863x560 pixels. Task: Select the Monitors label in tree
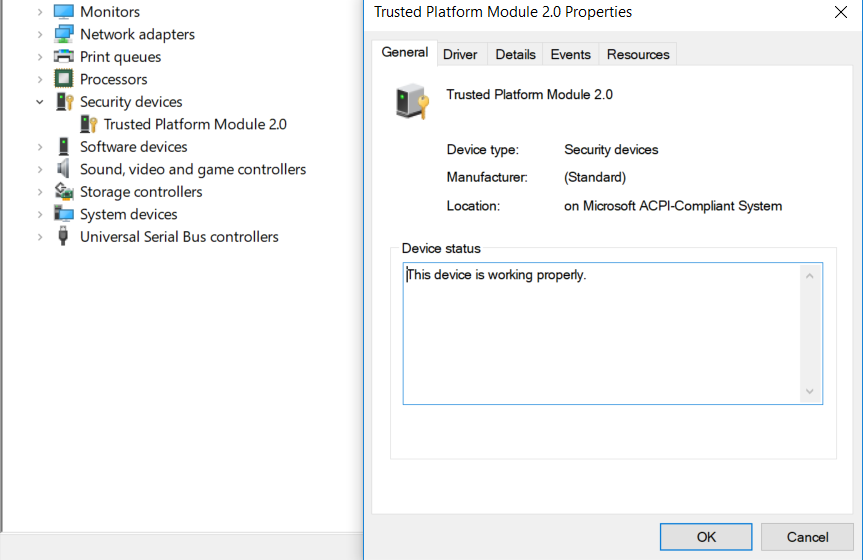coord(110,12)
